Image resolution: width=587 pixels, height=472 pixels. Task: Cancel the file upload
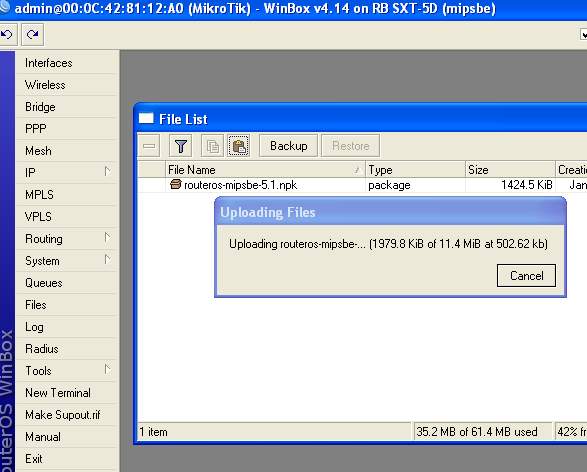526,276
